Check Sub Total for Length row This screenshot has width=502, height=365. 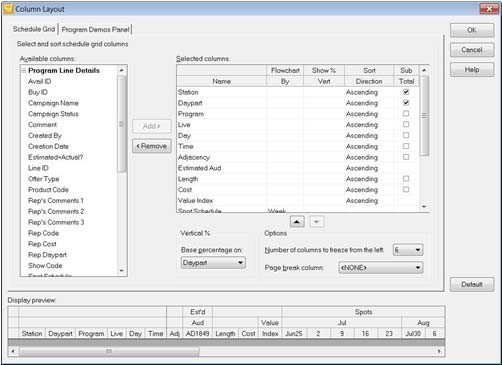[x=406, y=178]
